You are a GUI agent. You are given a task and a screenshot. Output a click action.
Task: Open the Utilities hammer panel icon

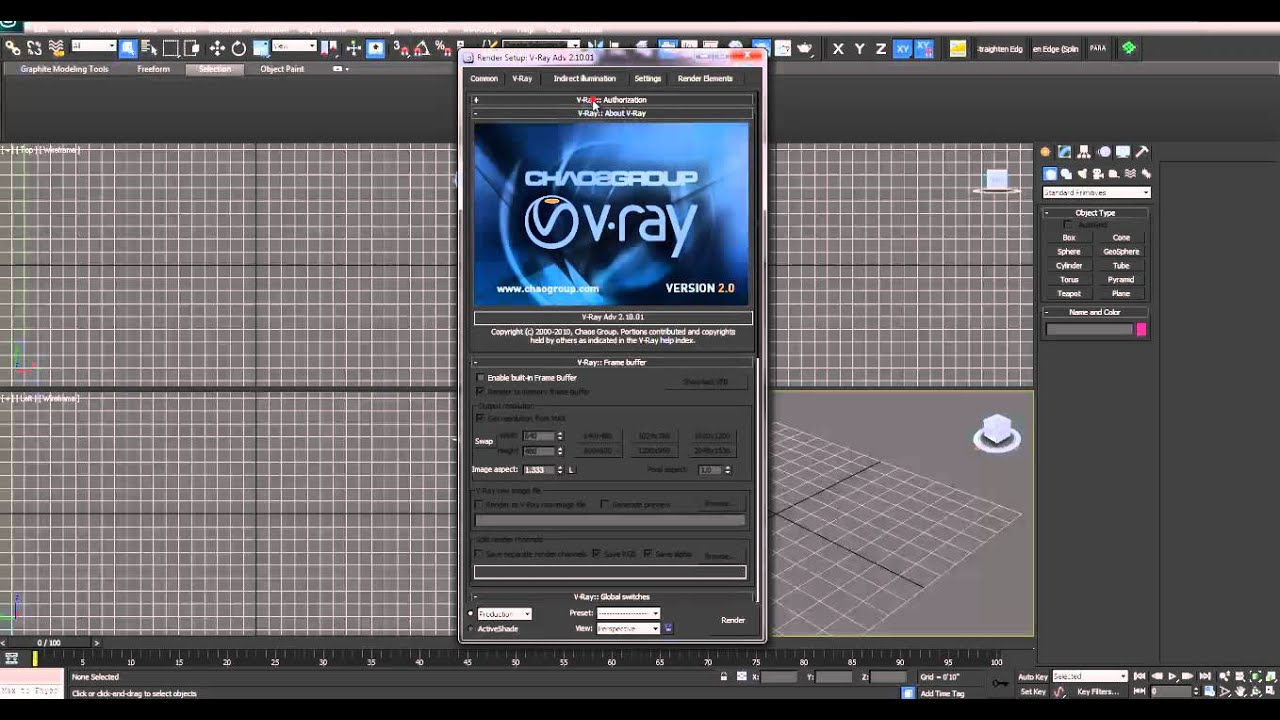(x=1142, y=152)
